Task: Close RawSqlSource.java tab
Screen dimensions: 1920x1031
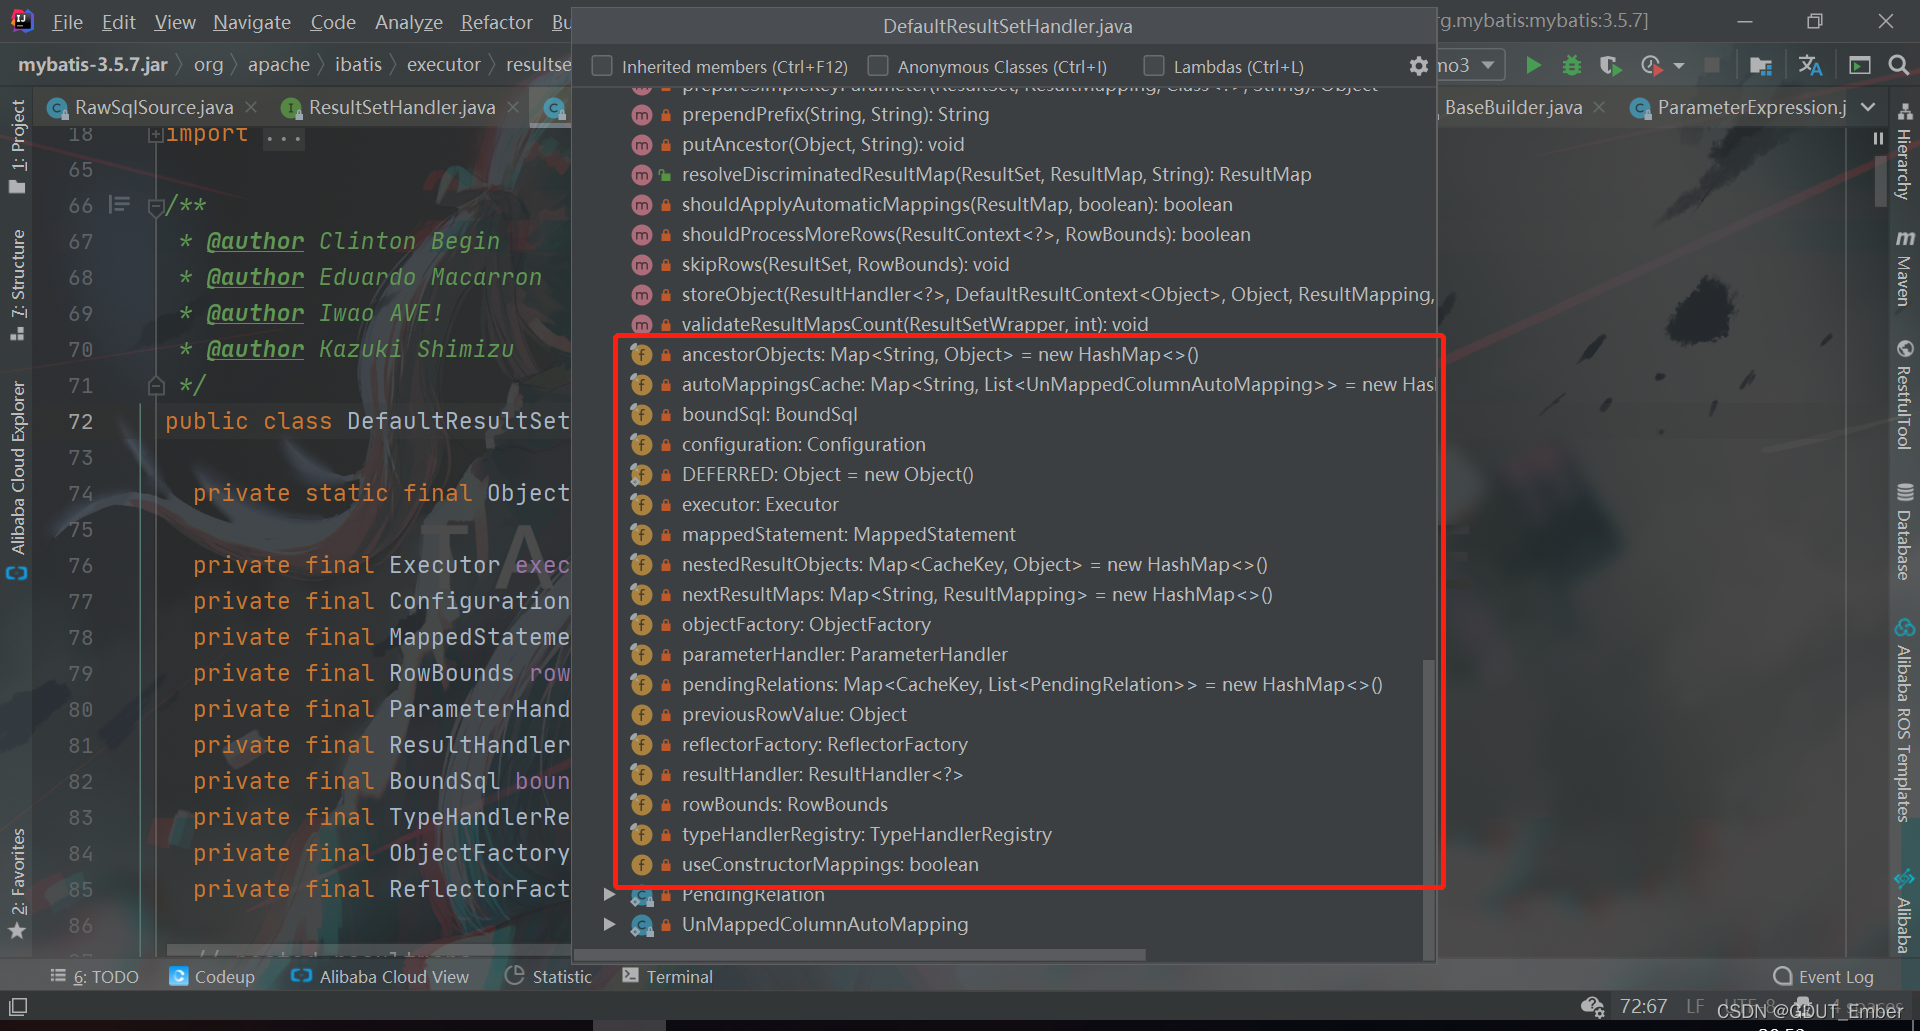Action: pyautogui.click(x=250, y=107)
